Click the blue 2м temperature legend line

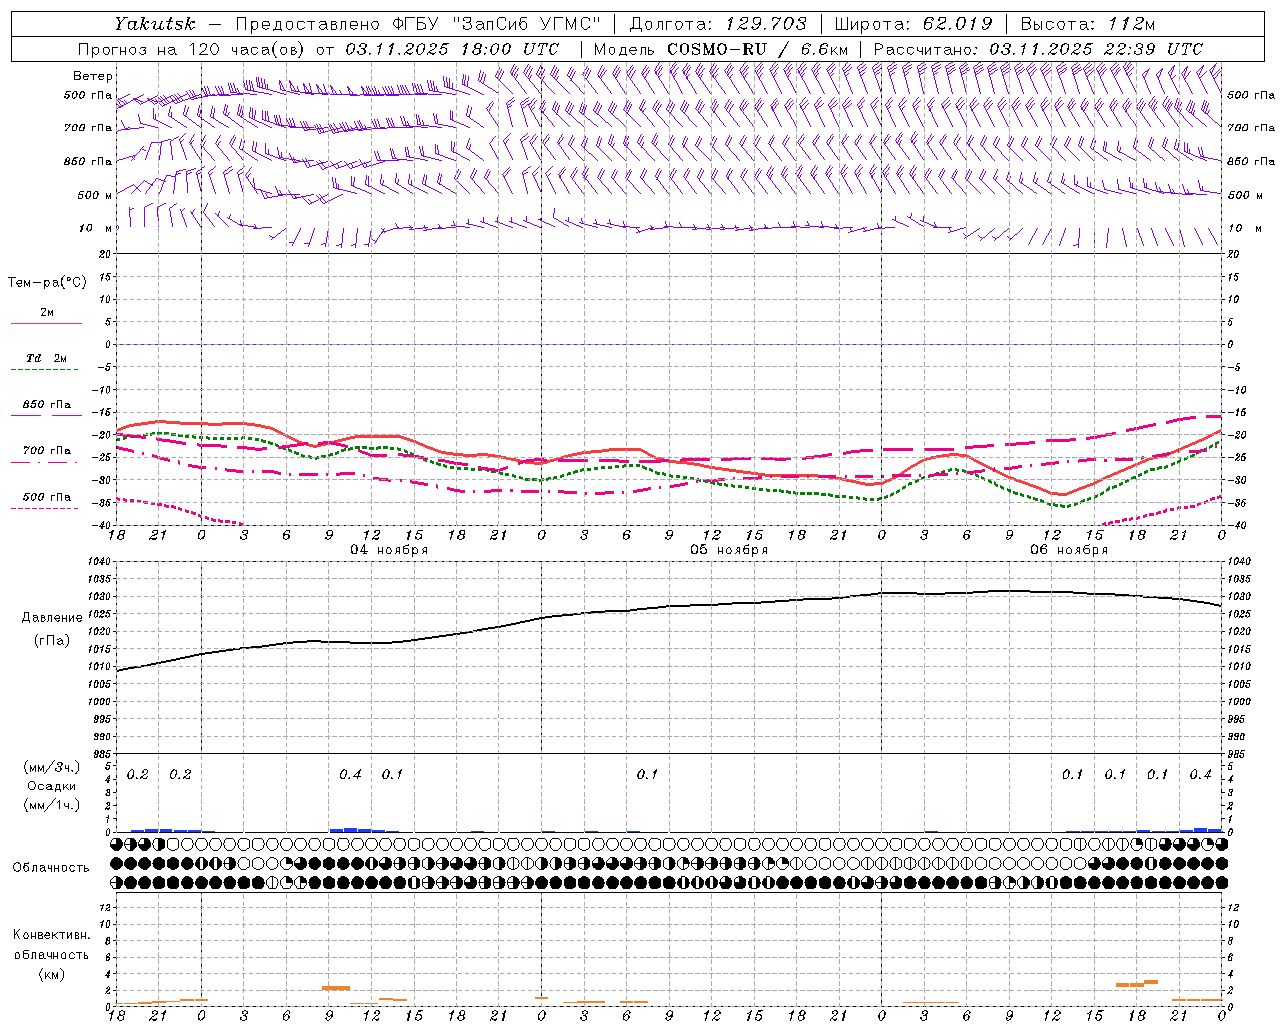point(46,323)
